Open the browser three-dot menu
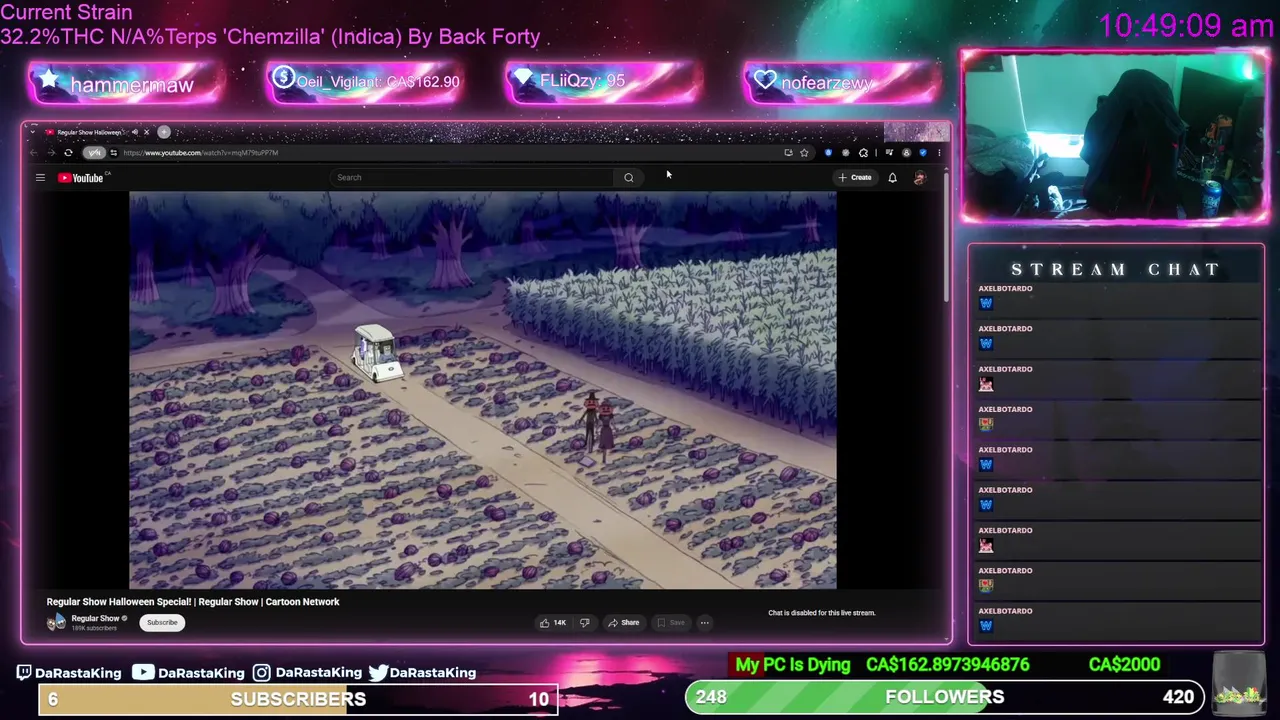 pos(938,153)
